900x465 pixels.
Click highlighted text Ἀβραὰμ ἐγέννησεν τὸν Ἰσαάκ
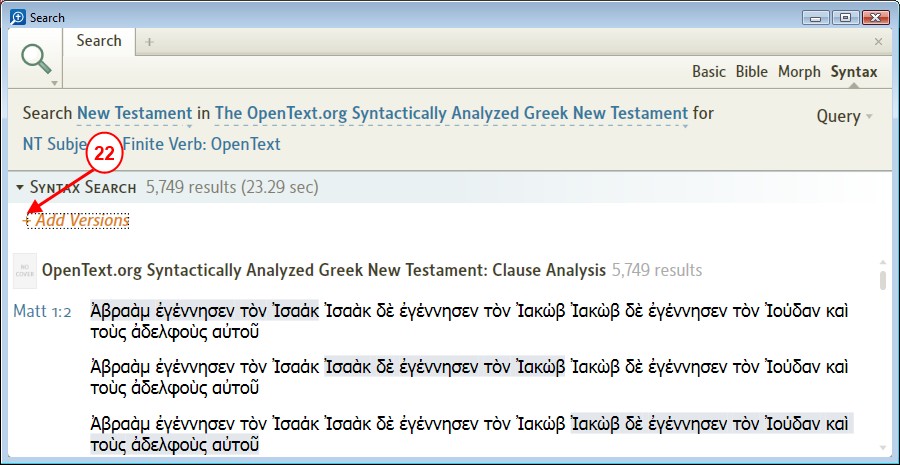tap(204, 312)
